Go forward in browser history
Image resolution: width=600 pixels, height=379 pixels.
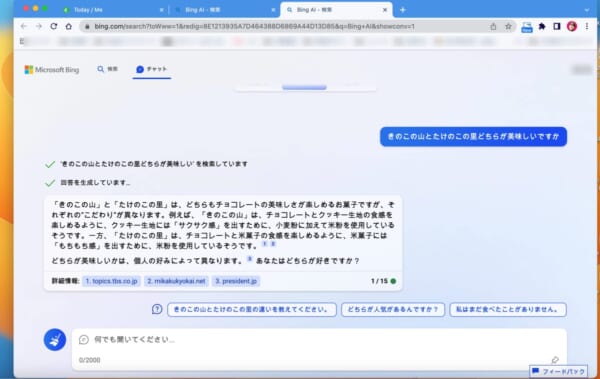[39, 26]
